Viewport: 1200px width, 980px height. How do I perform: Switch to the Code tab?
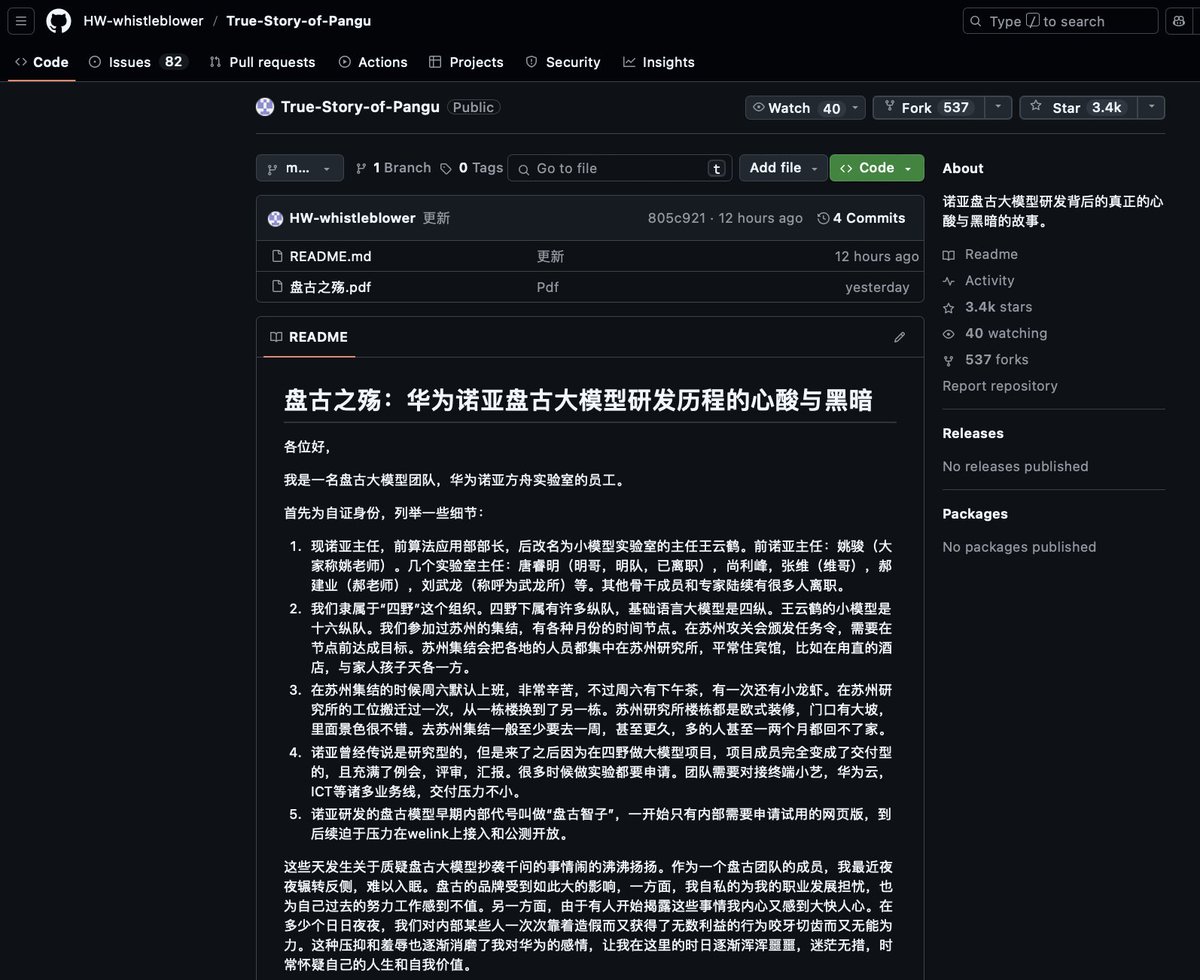click(x=42, y=62)
